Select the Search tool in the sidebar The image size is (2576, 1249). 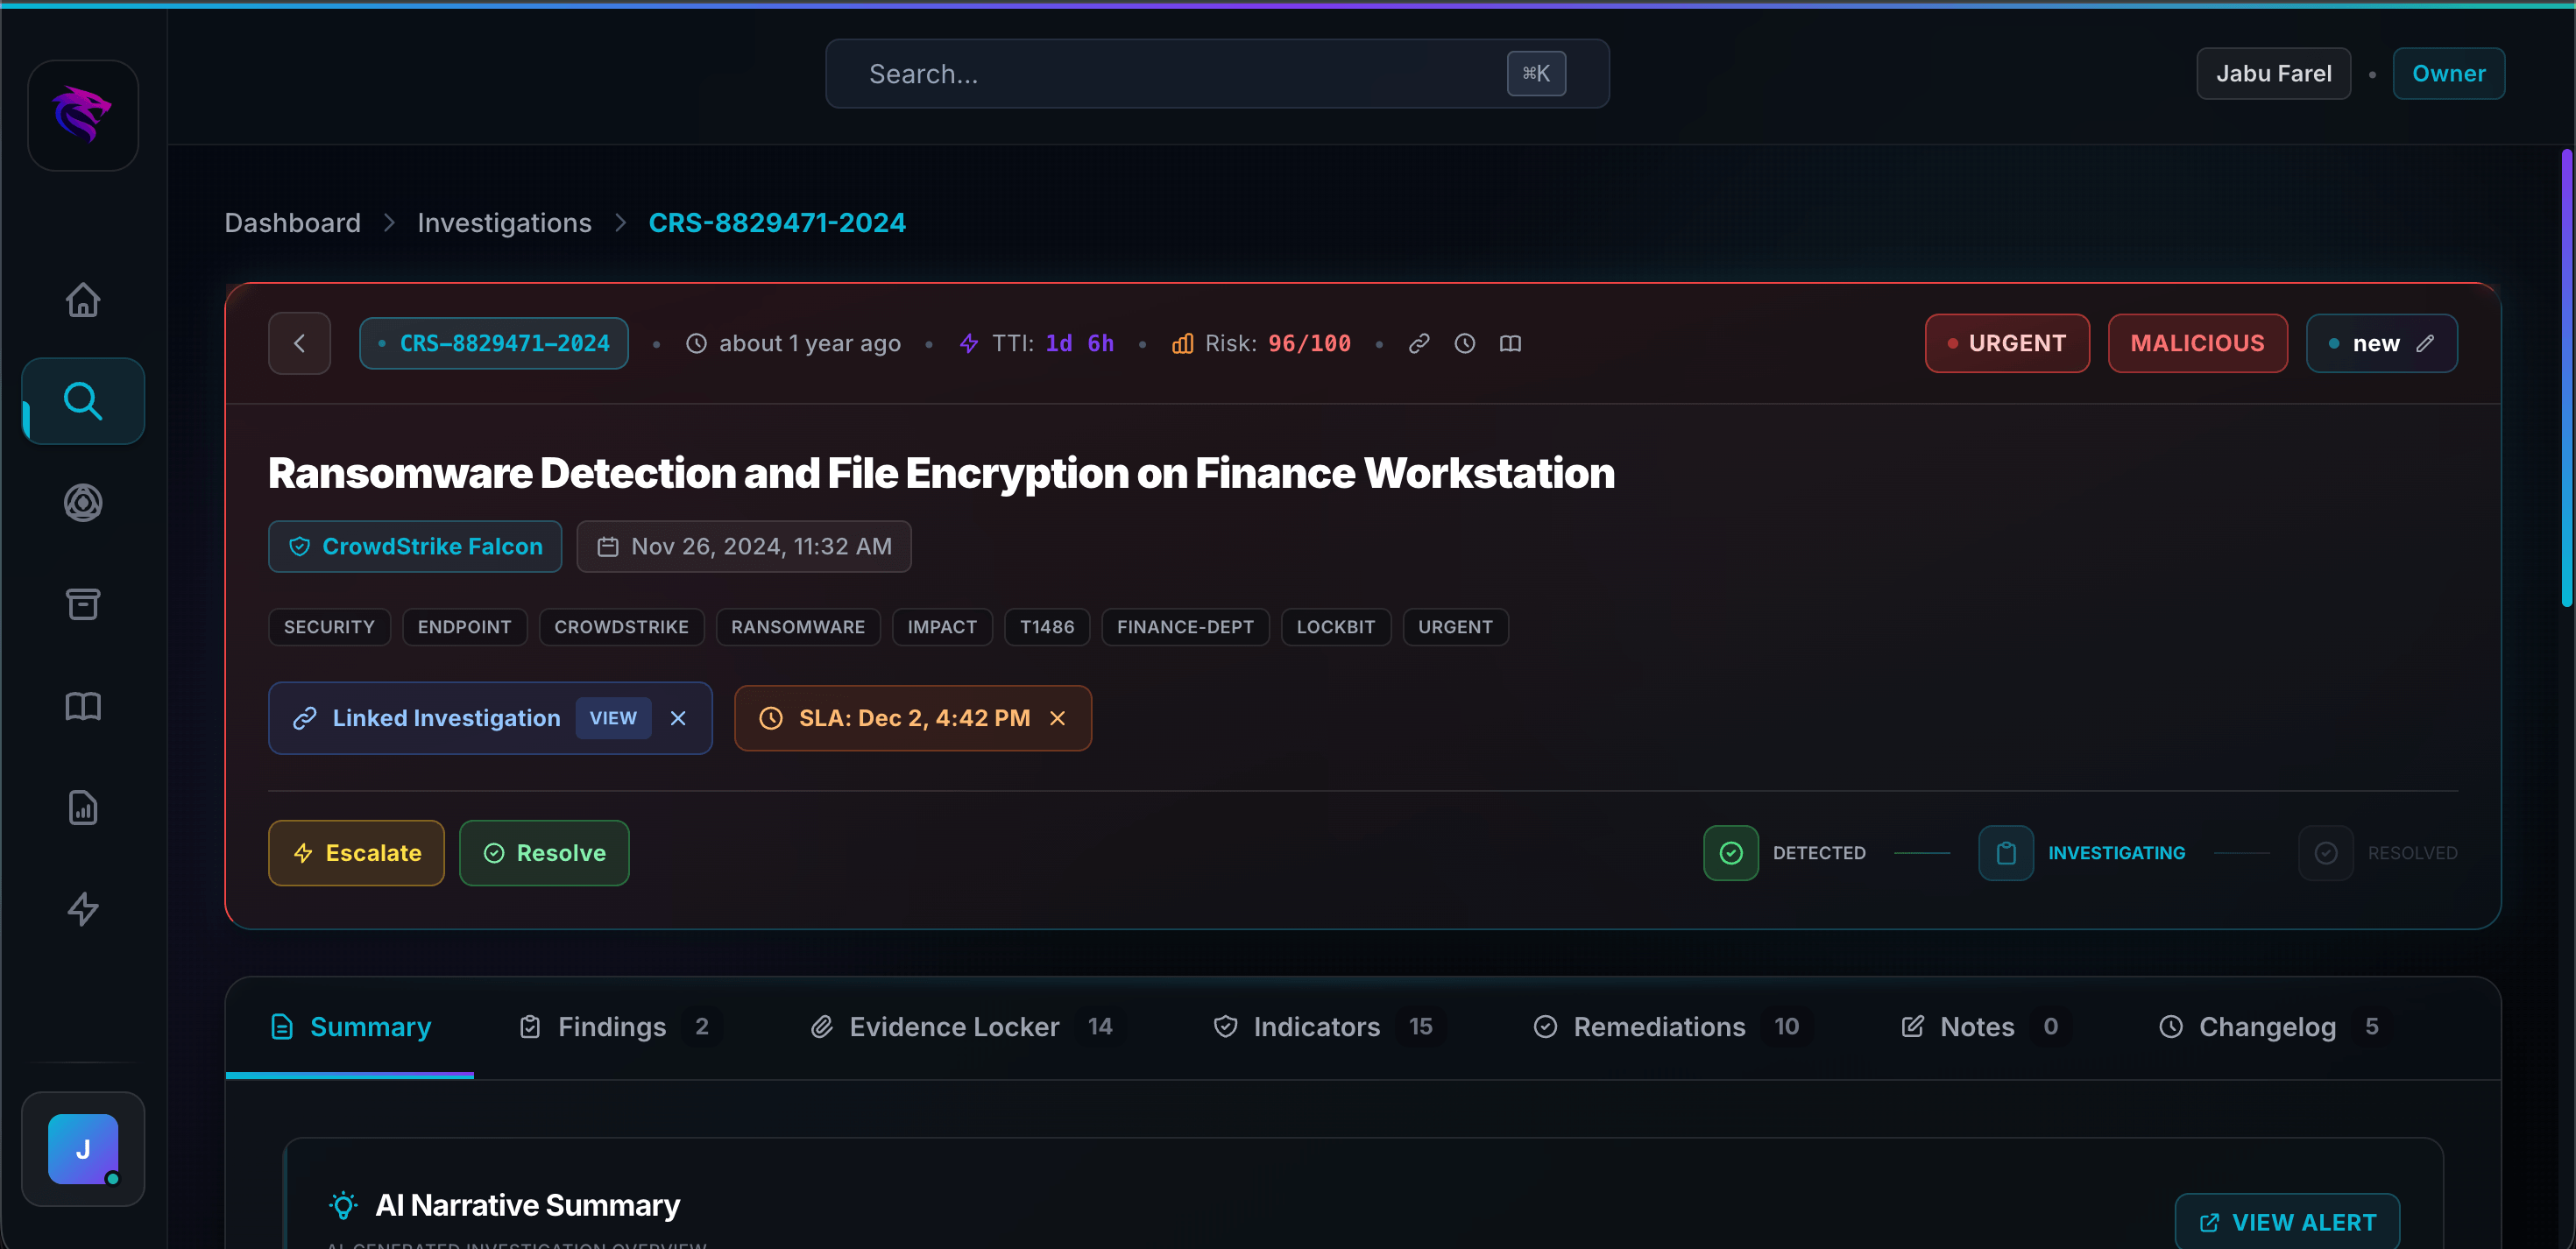tap(83, 401)
